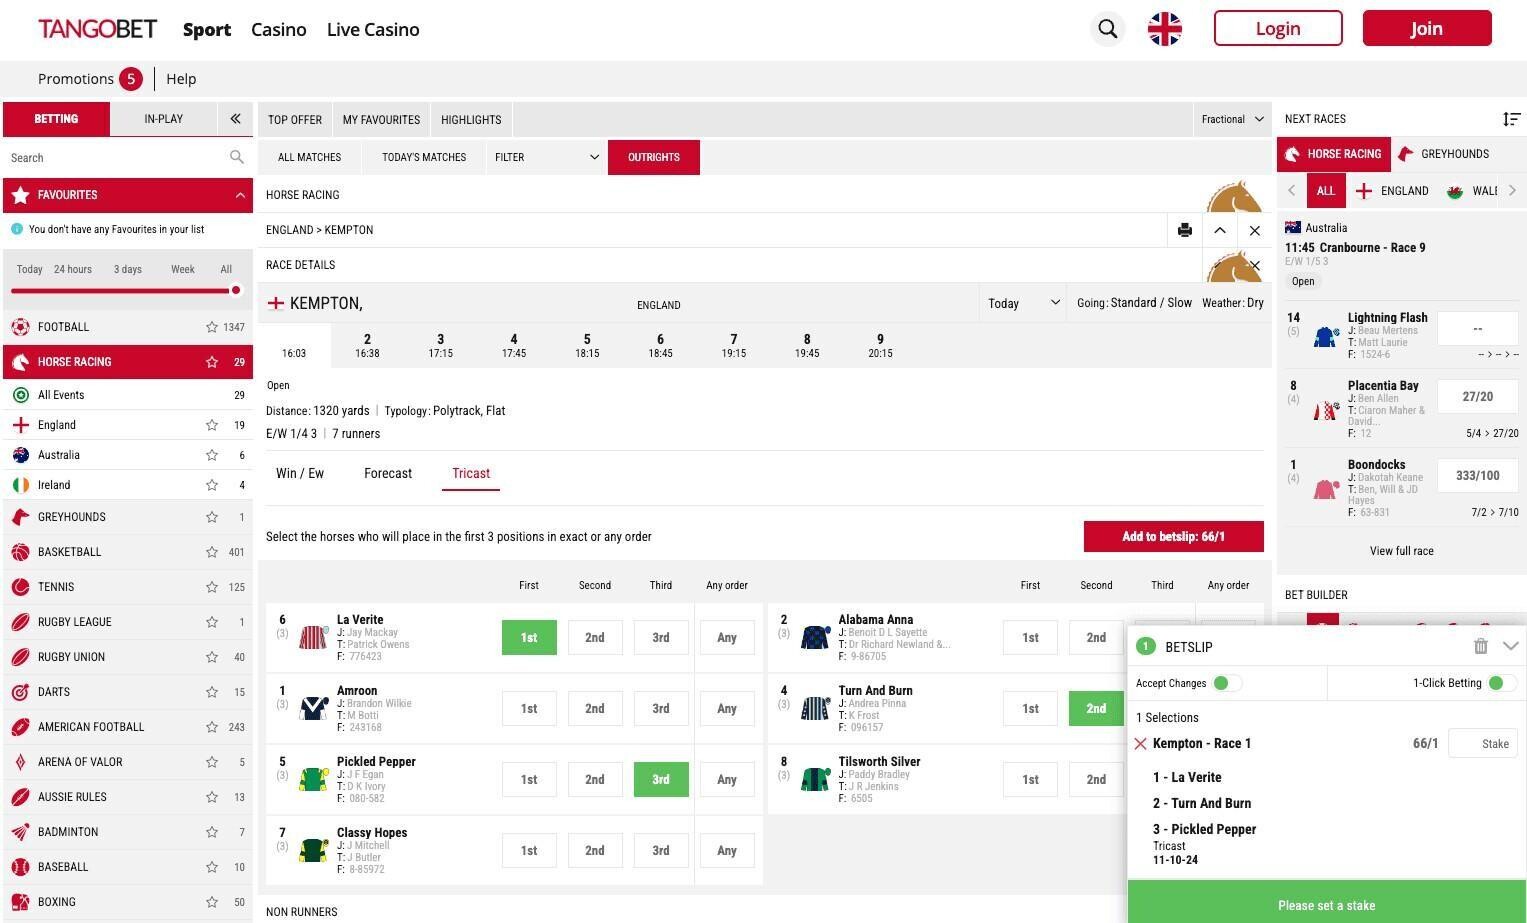Star the Tennis sport row

[212, 587]
